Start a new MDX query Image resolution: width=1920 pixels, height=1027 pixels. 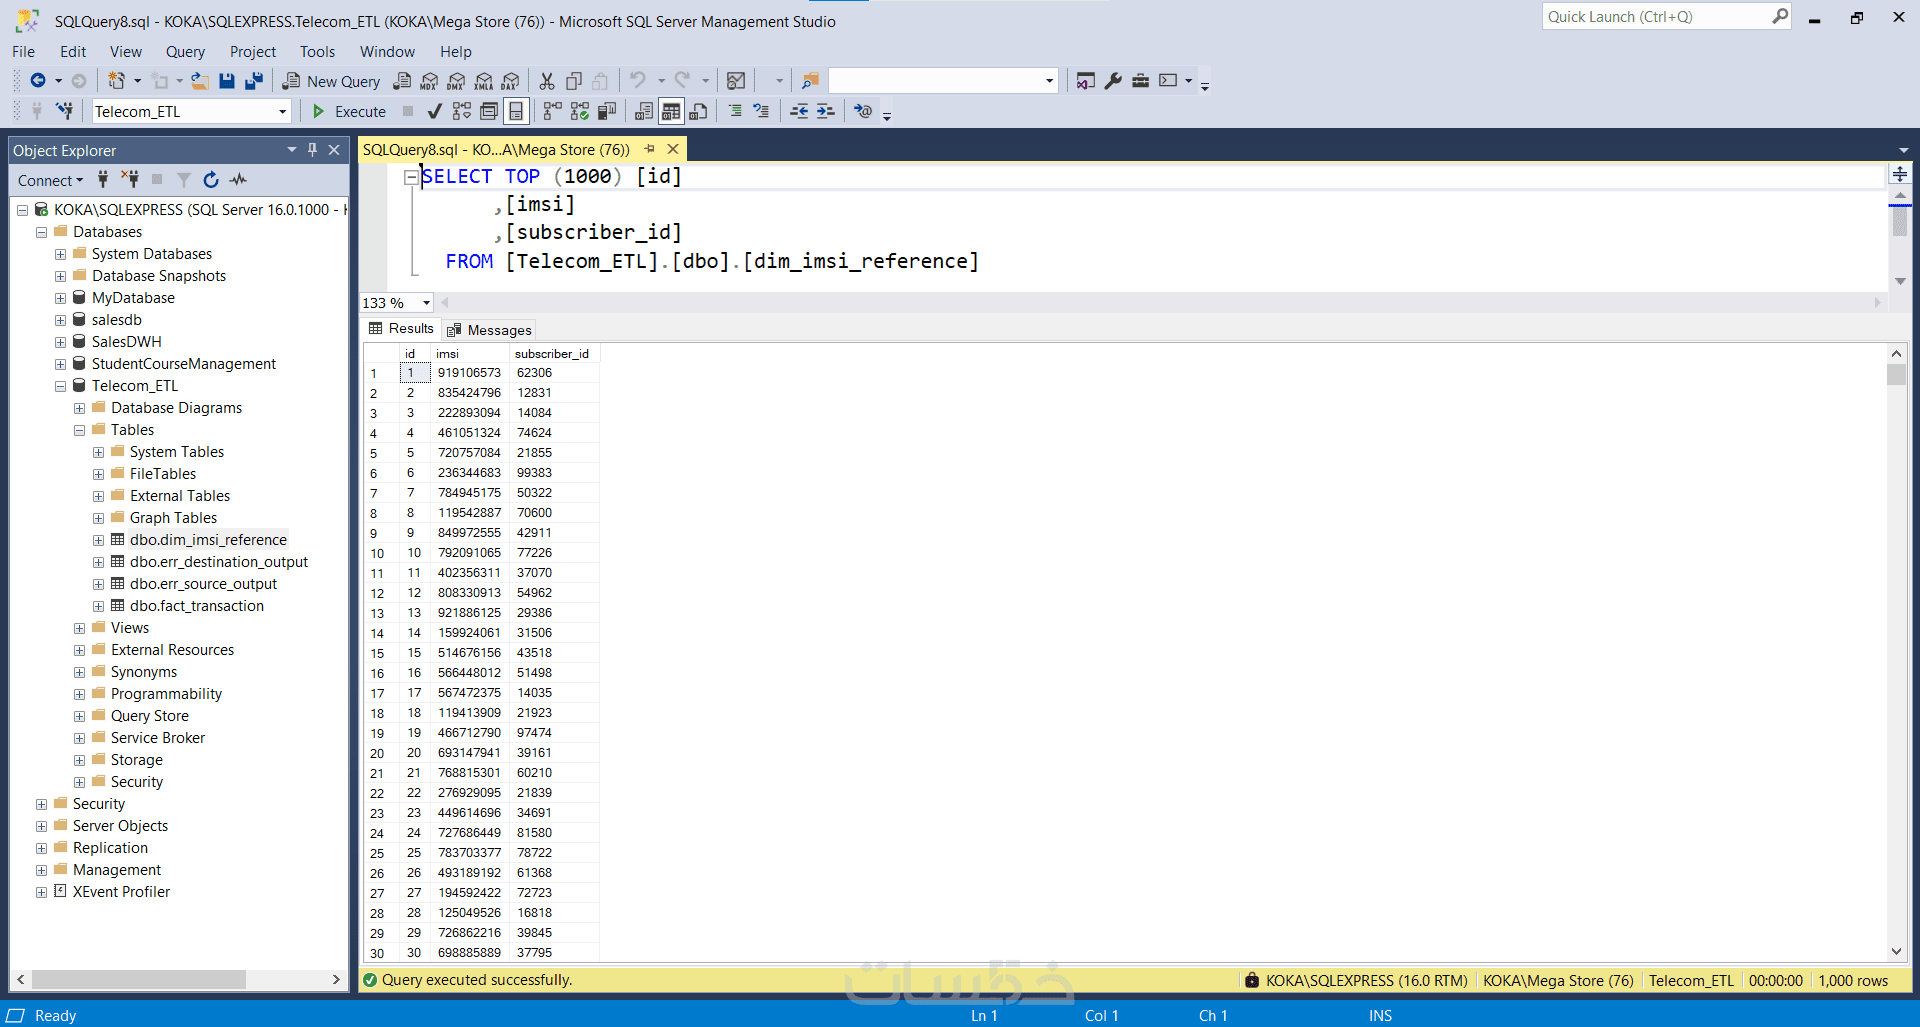pyautogui.click(x=429, y=81)
